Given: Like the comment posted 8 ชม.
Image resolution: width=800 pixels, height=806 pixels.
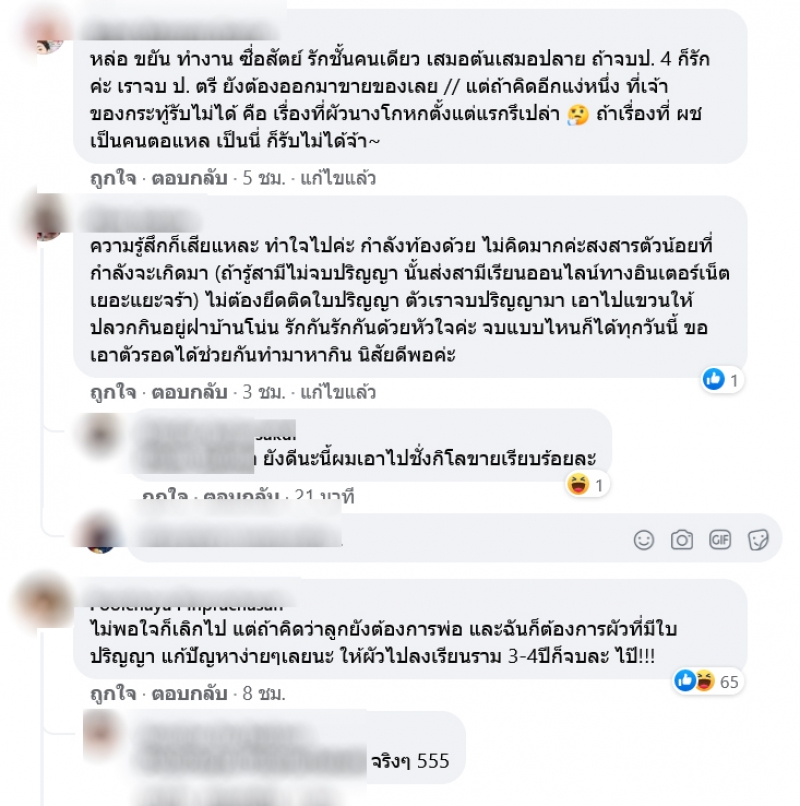Looking at the screenshot, I should (113, 693).
